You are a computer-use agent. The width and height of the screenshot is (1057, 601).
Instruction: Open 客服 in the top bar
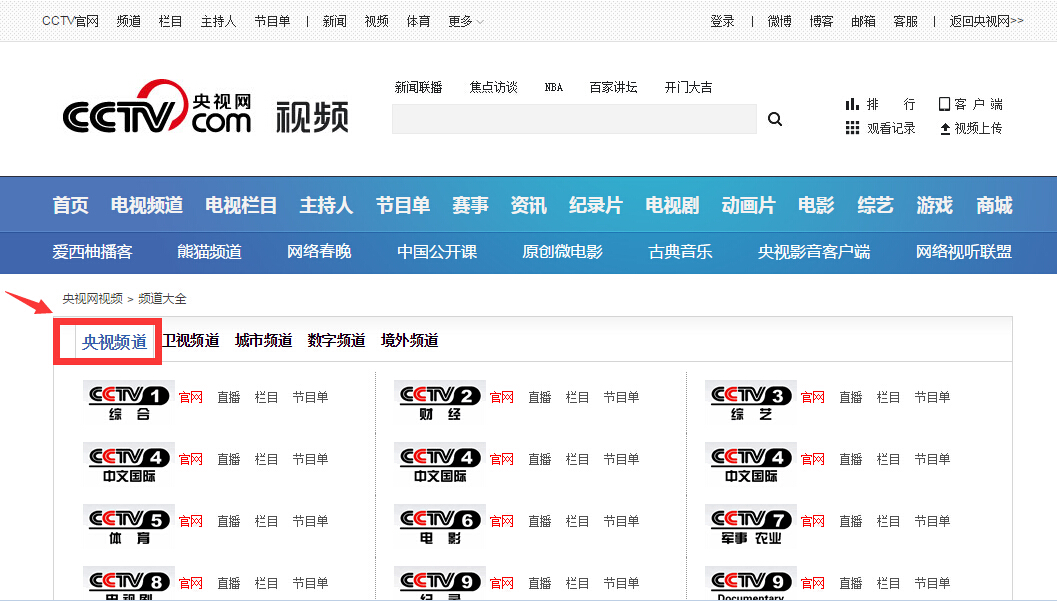click(905, 22)
